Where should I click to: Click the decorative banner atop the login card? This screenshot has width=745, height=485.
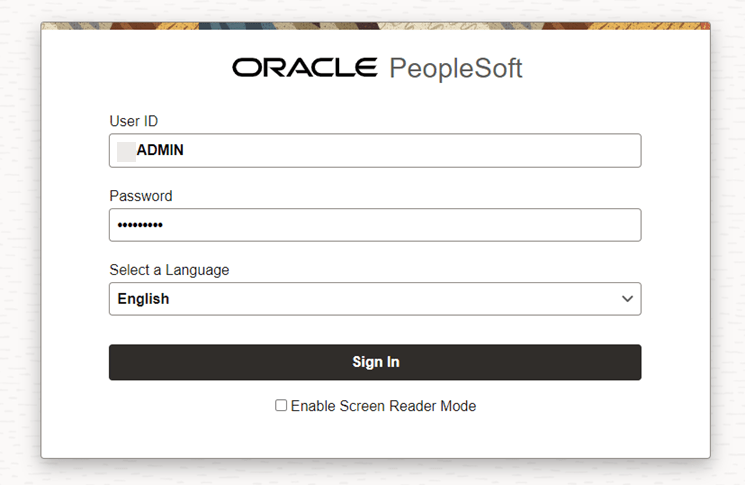click(375, 26)
